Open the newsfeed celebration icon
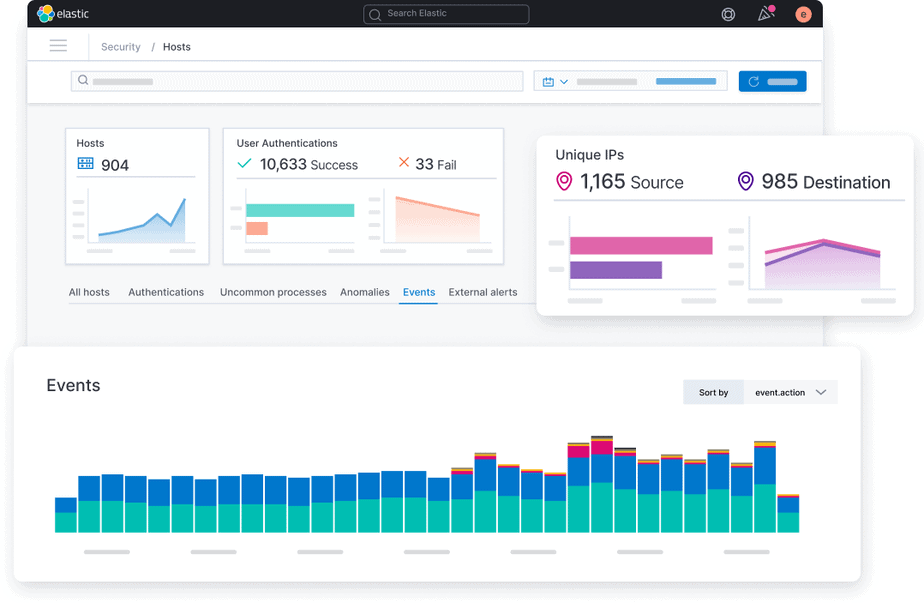This screenshot has width=924, height=603. click(x=766, y=14)
